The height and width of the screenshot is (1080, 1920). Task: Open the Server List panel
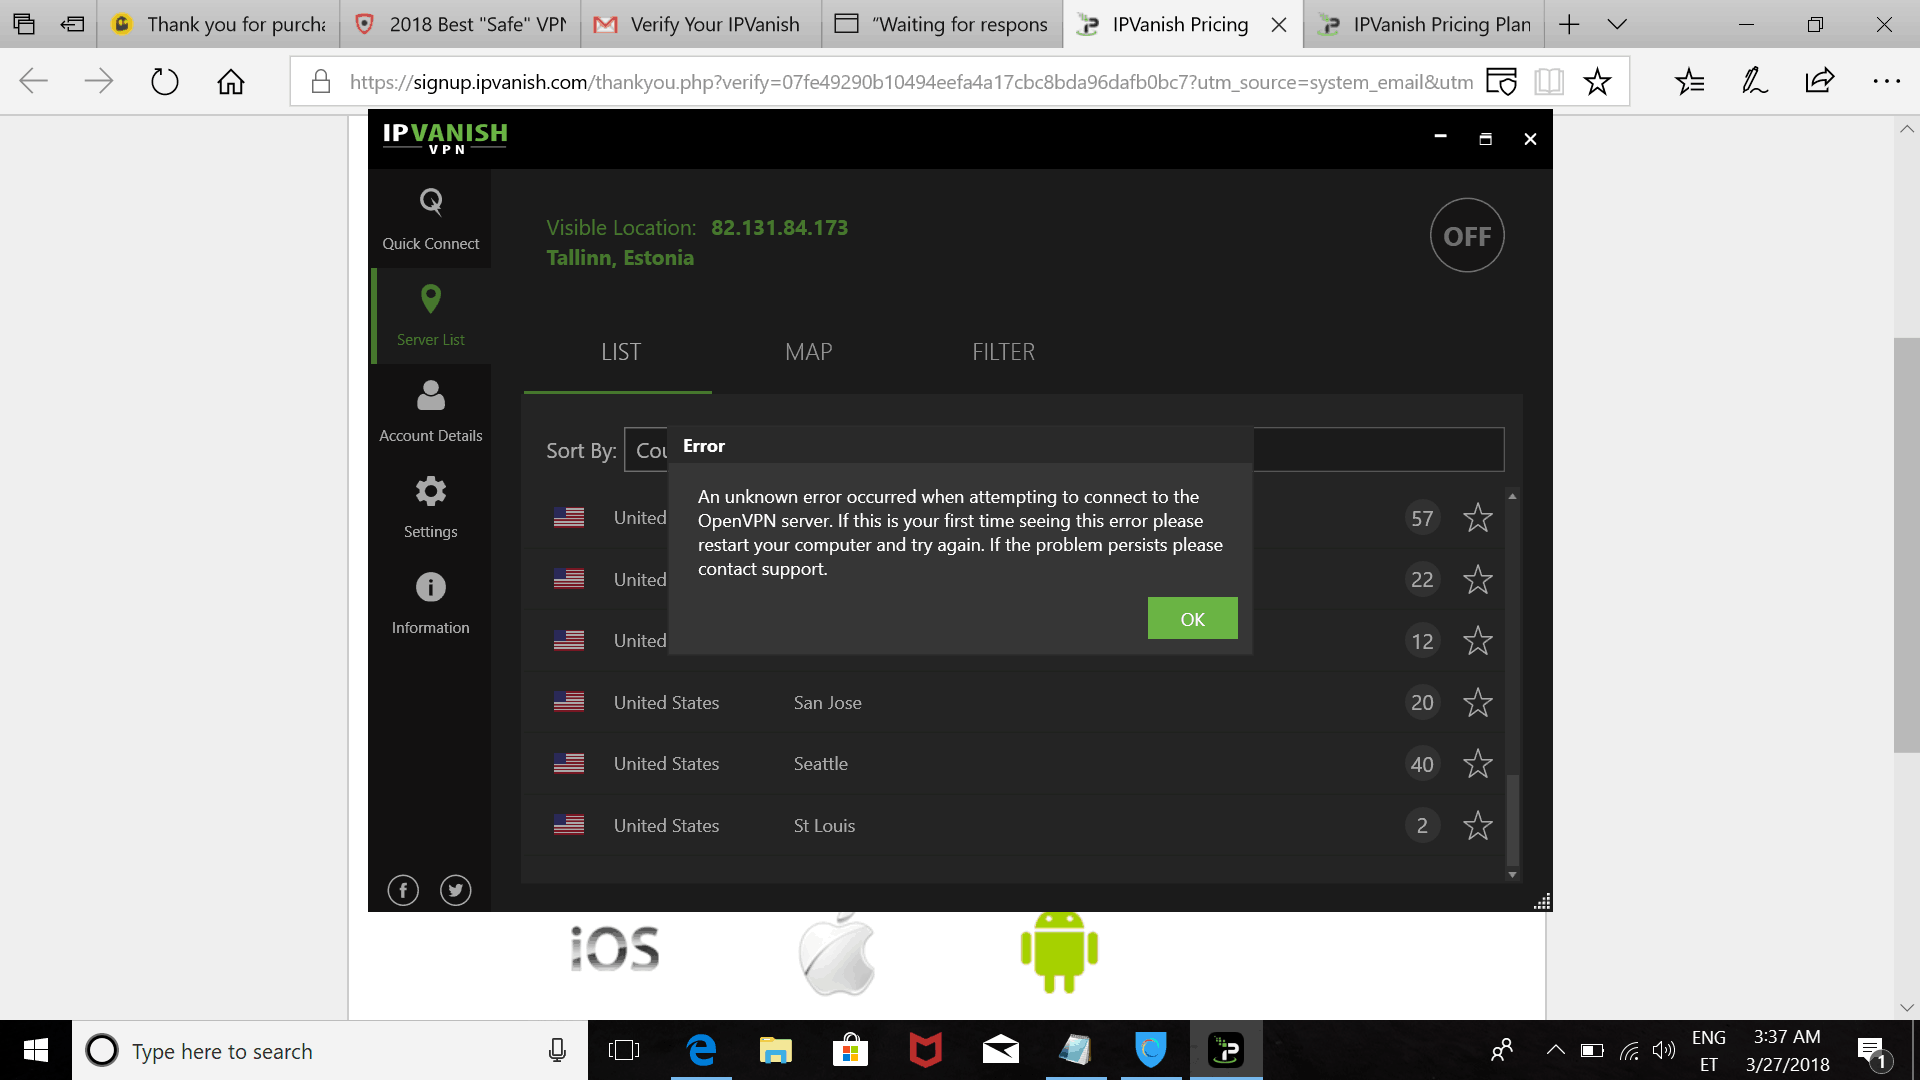(x=430, y=314)
